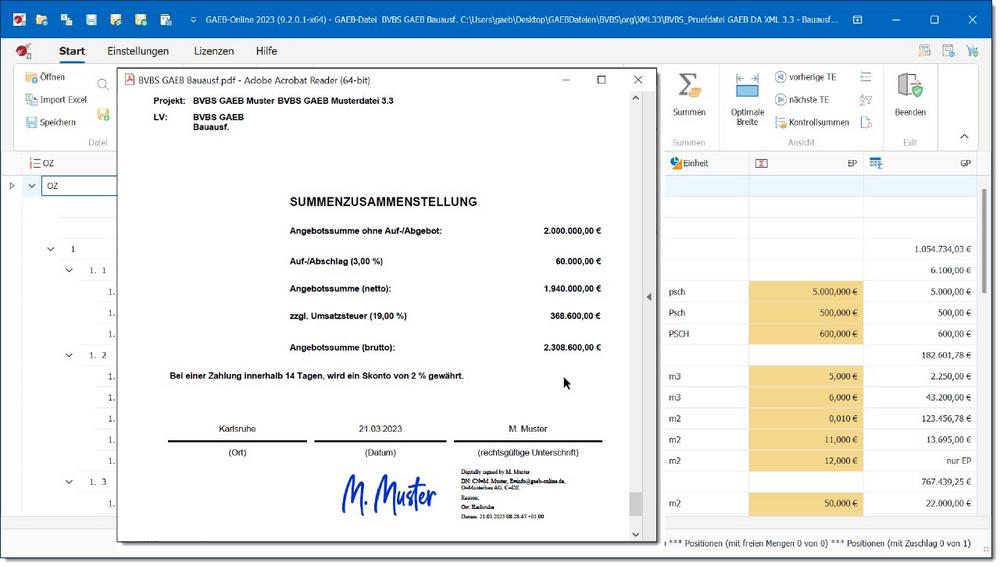Collapse tree node 1. 1

point(69,271)
